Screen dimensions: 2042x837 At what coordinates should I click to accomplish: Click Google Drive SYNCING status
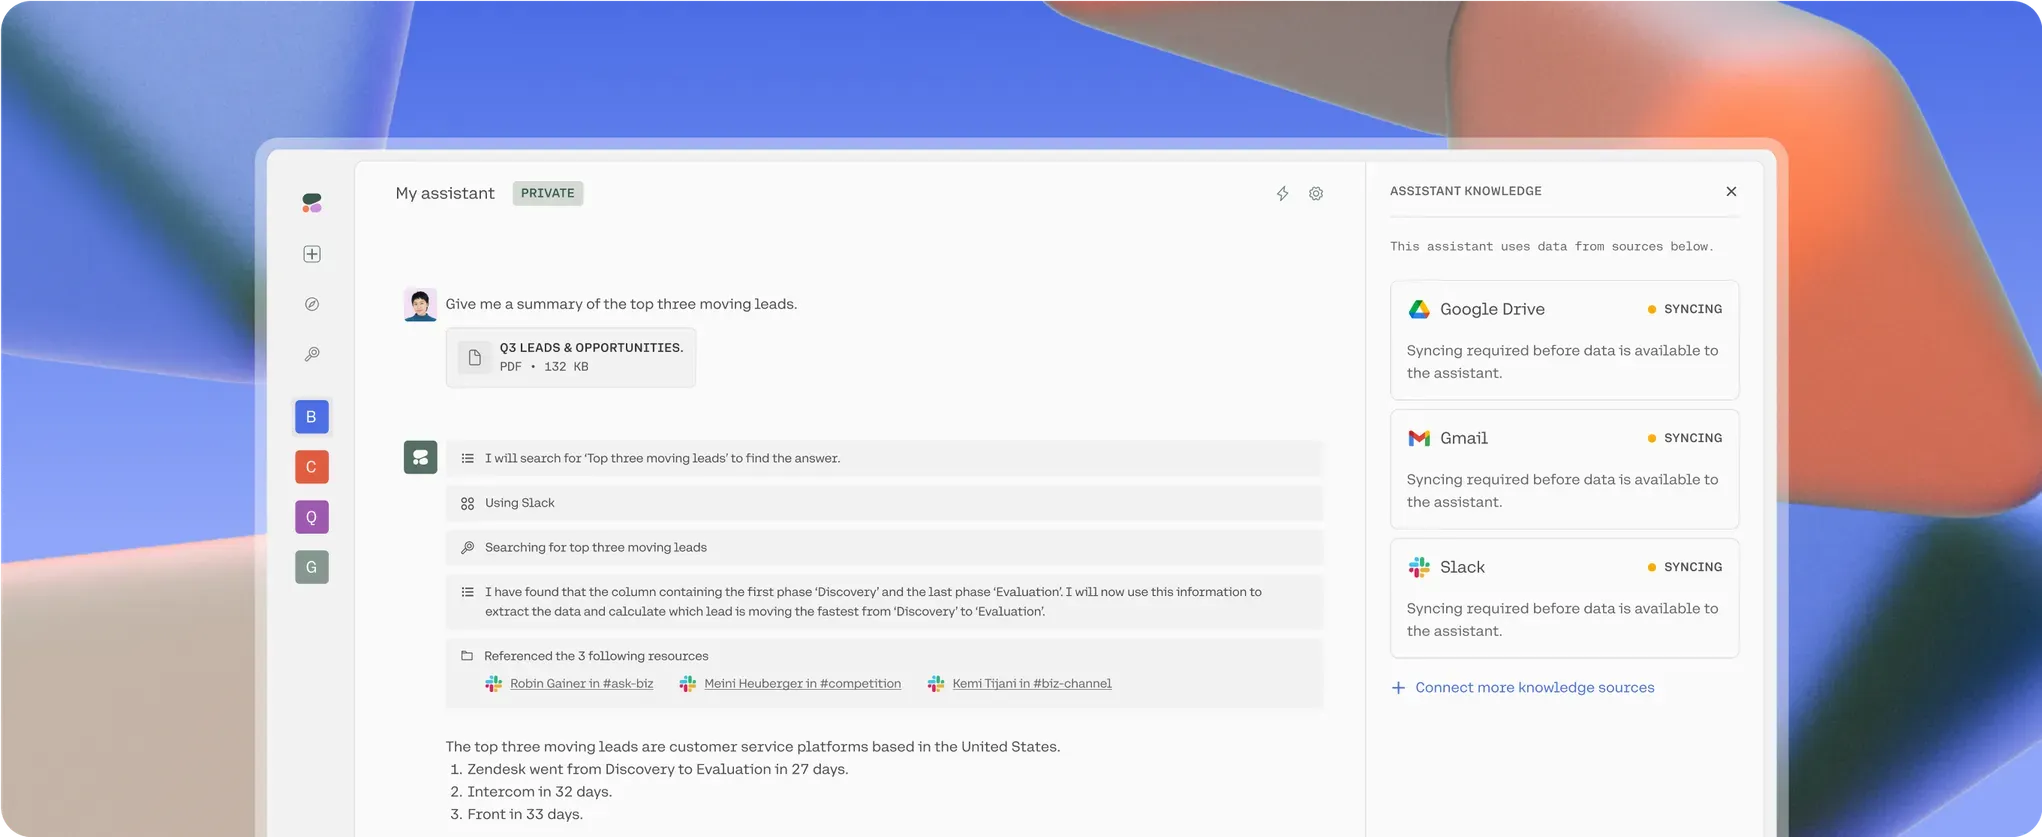1685,309
